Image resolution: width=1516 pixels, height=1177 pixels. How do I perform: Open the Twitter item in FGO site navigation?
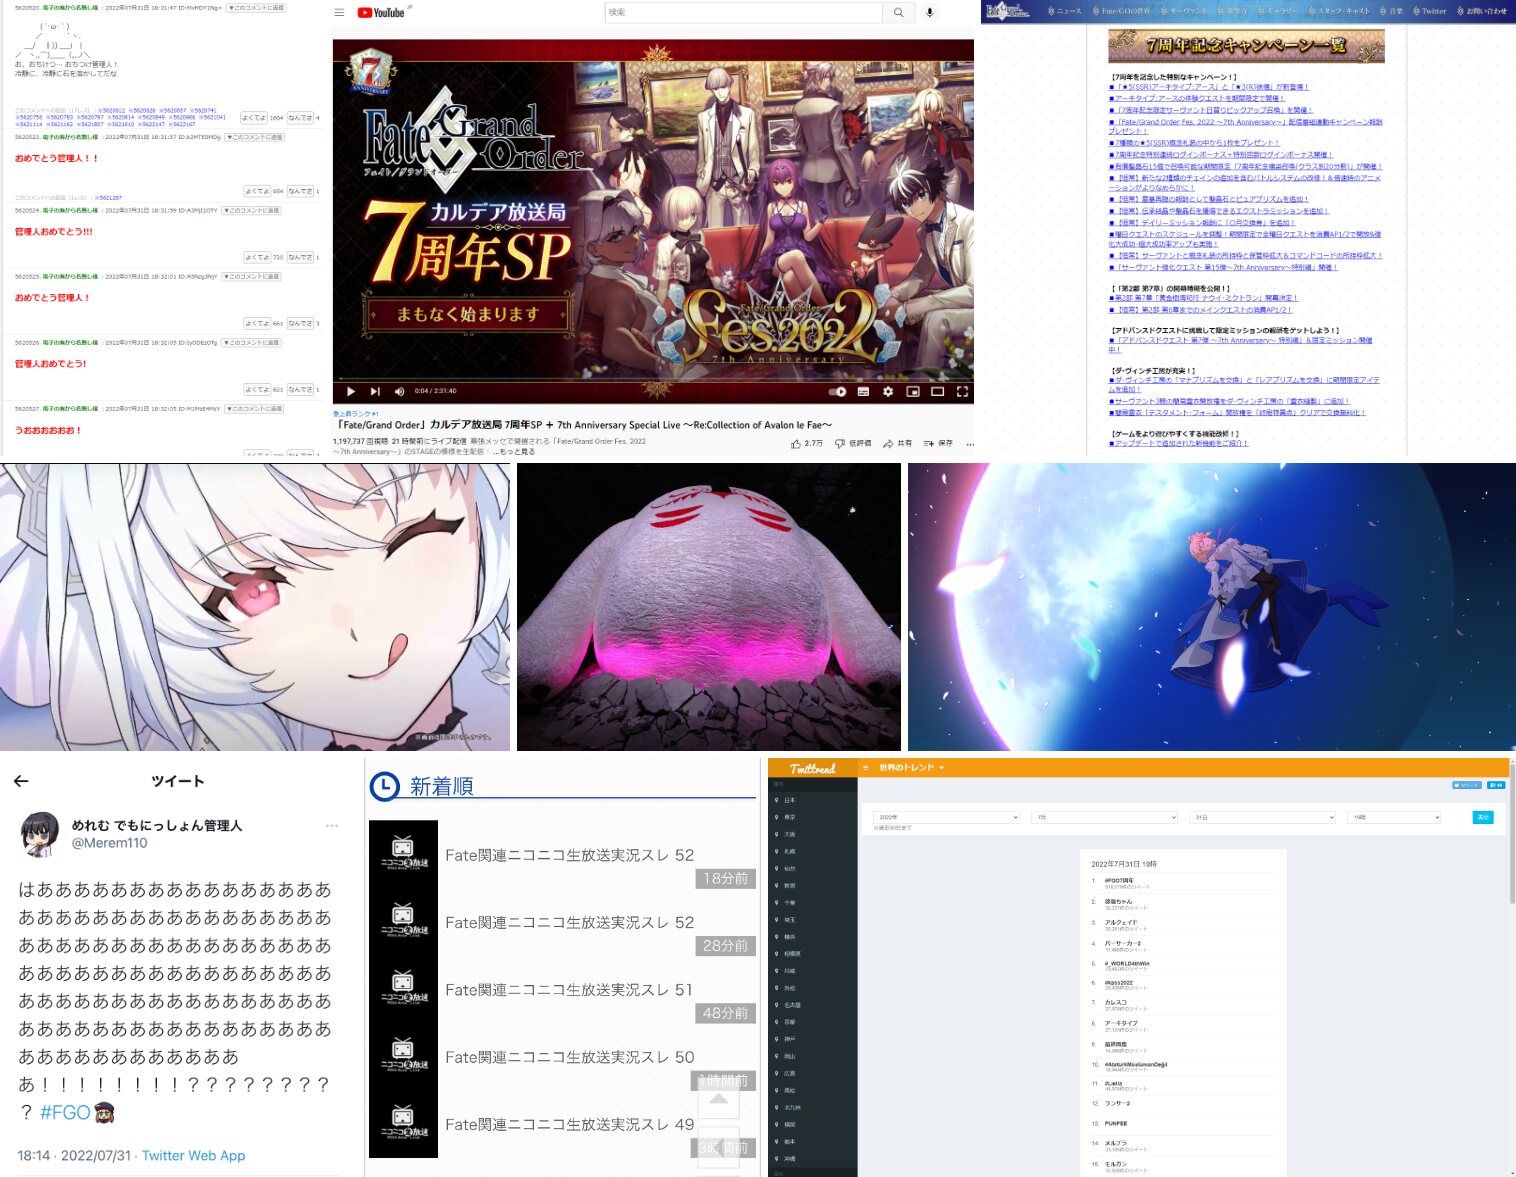click(1430, 11)
